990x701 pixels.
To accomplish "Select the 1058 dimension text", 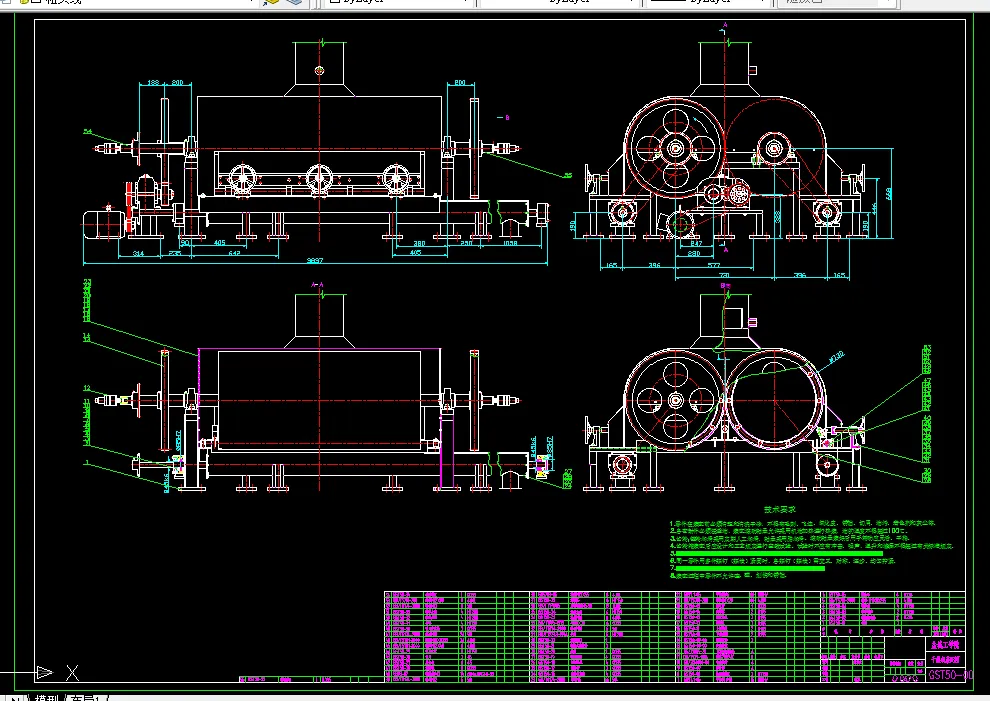I will 510,243.
